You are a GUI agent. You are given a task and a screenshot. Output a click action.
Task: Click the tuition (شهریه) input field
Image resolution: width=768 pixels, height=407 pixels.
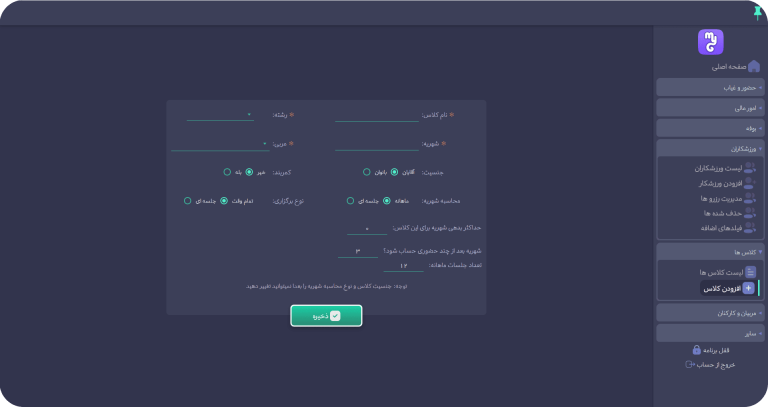point(377,144)
